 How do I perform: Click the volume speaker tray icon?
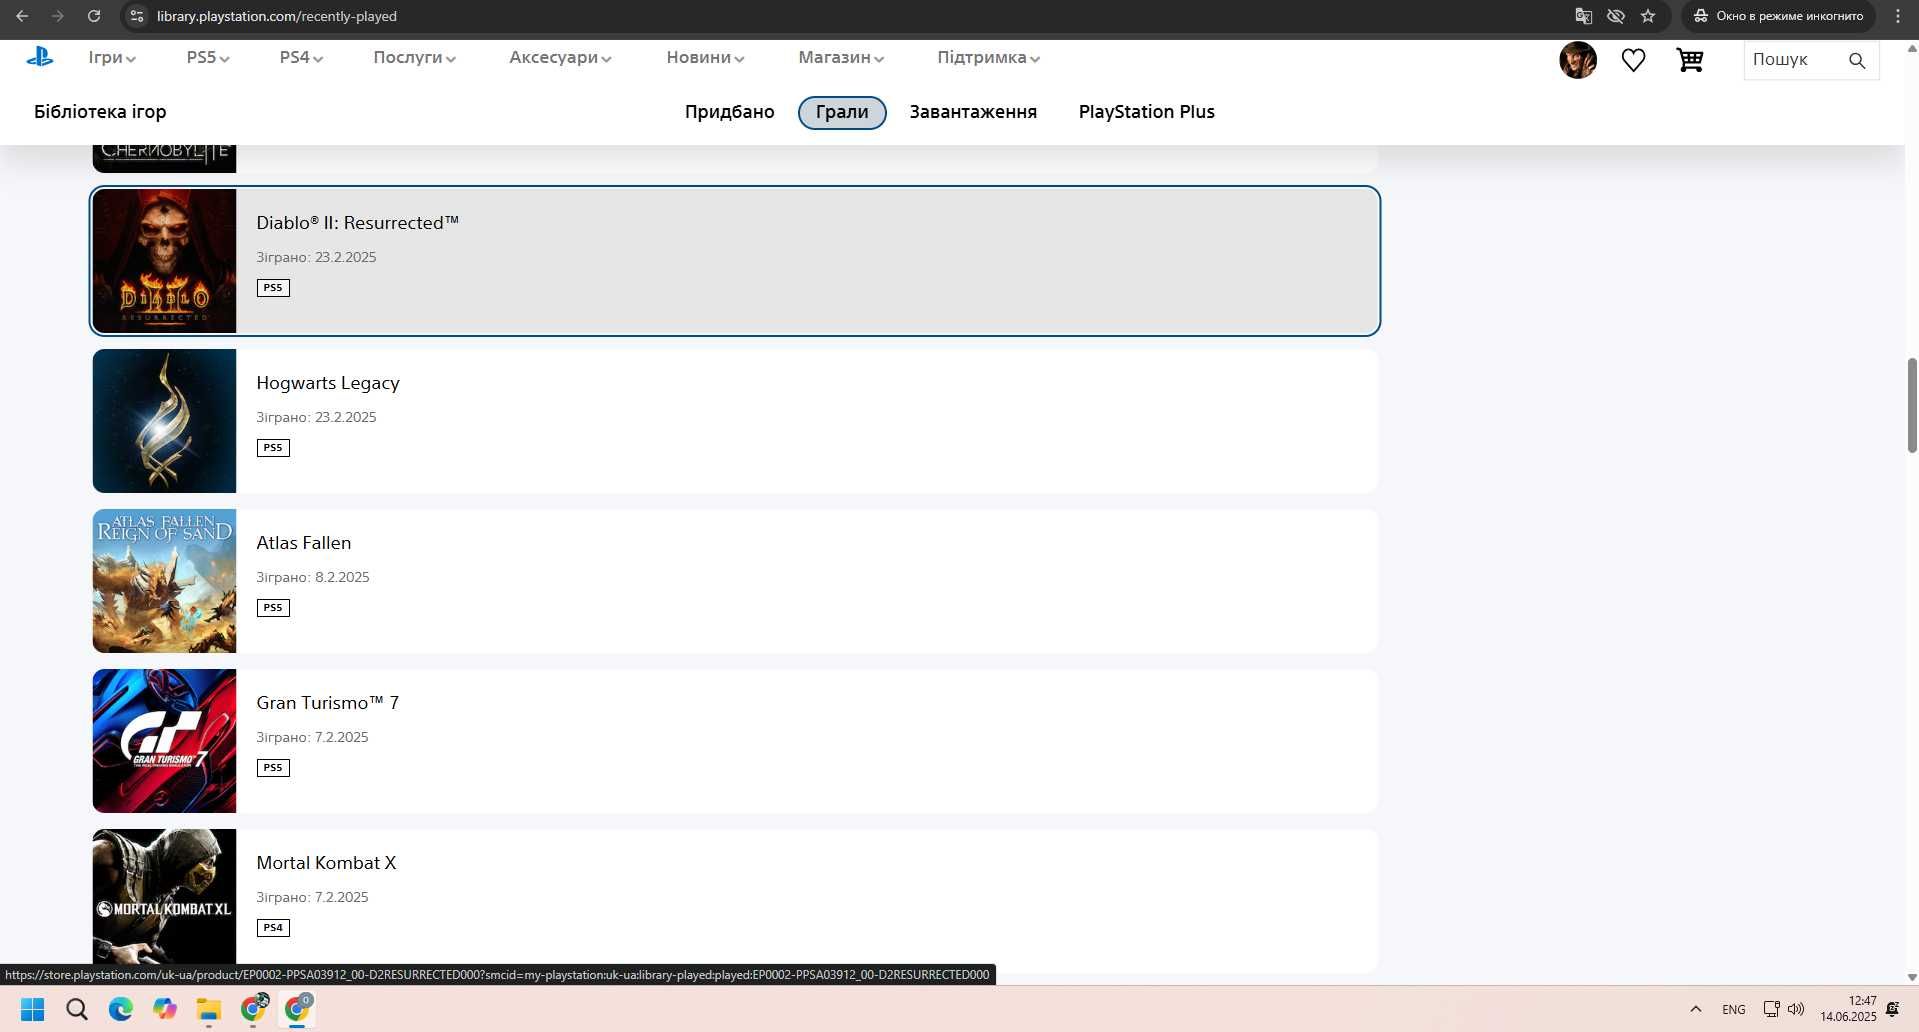(x=1796, y=1009)
